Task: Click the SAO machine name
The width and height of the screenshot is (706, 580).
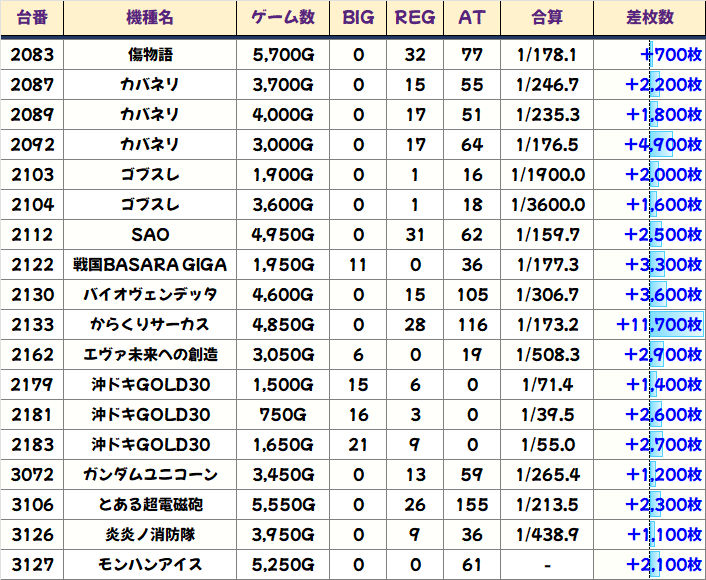Action: click(149, 235)
